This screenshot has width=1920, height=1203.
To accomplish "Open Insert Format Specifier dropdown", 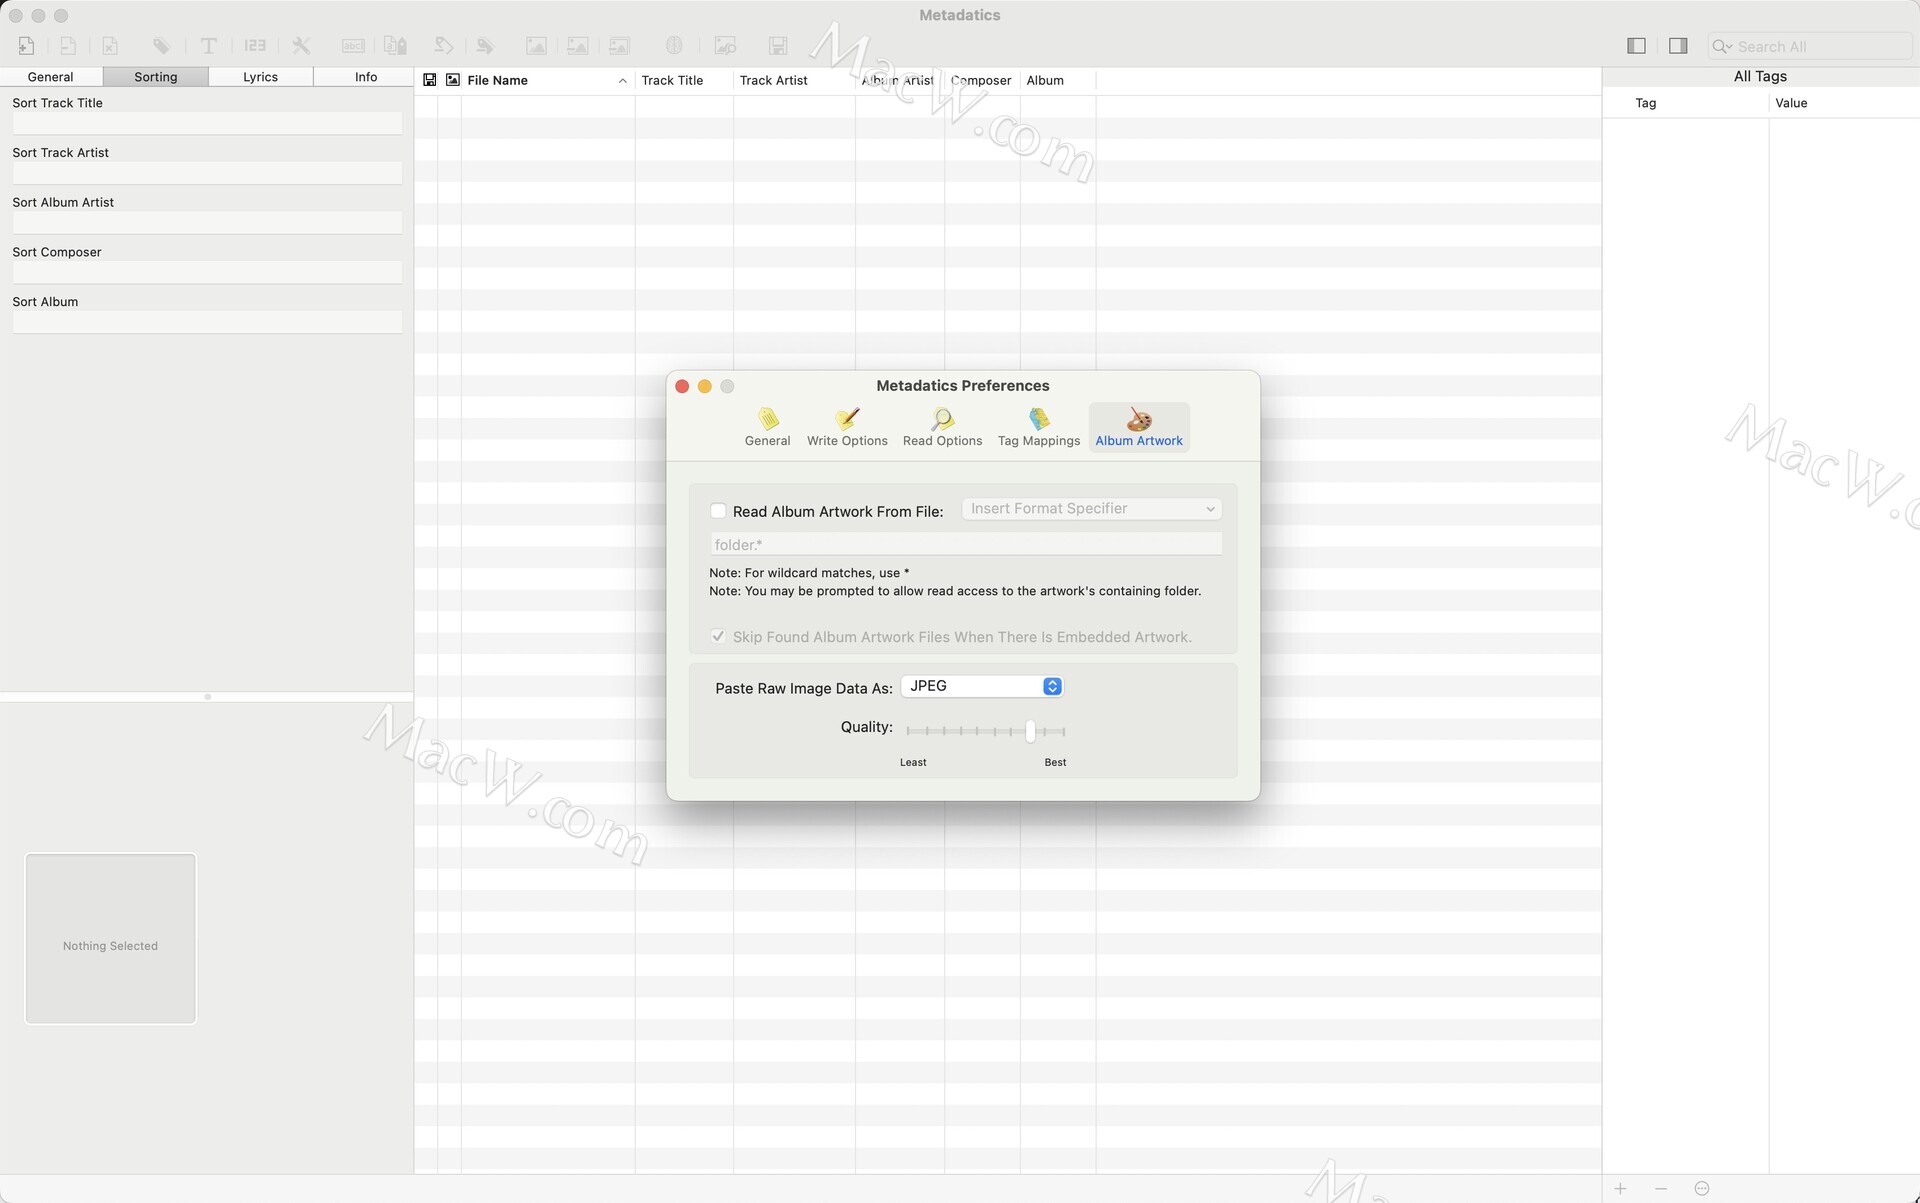I will pos(1091,509).
